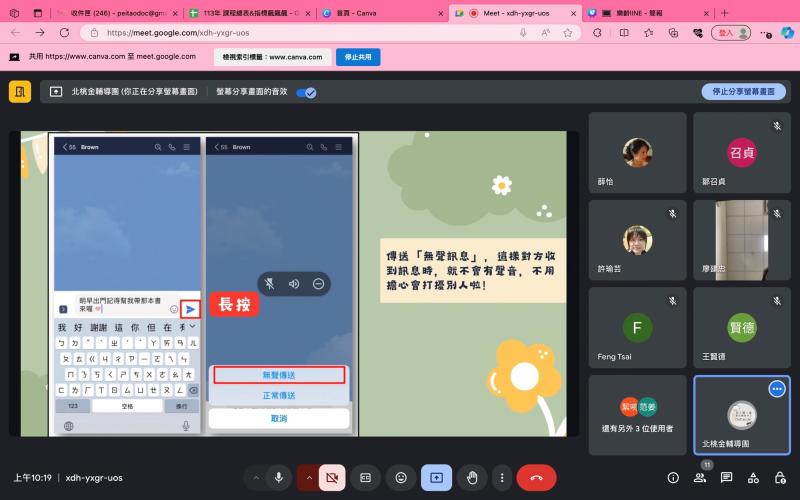This screenshot has height=500, width=800.
Task: Raise your hand in the meeting
Action: coord(472,478)
